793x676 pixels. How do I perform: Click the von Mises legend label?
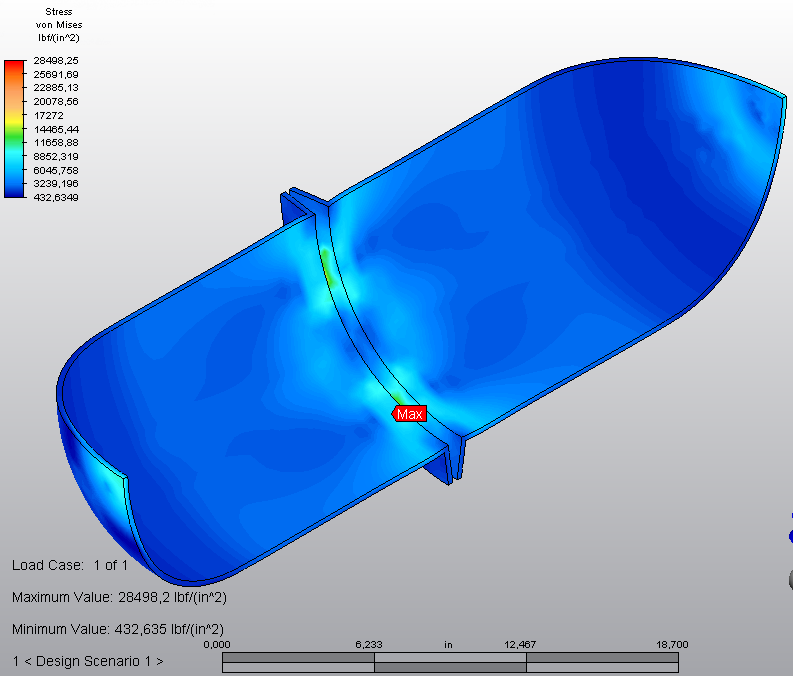pos(59,25)
